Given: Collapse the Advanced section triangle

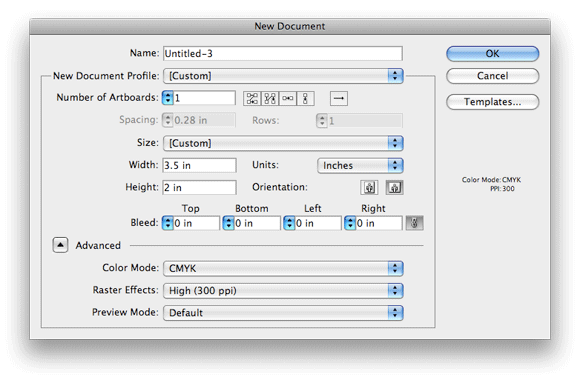Looking at the screenshot, I should point(60,245).
